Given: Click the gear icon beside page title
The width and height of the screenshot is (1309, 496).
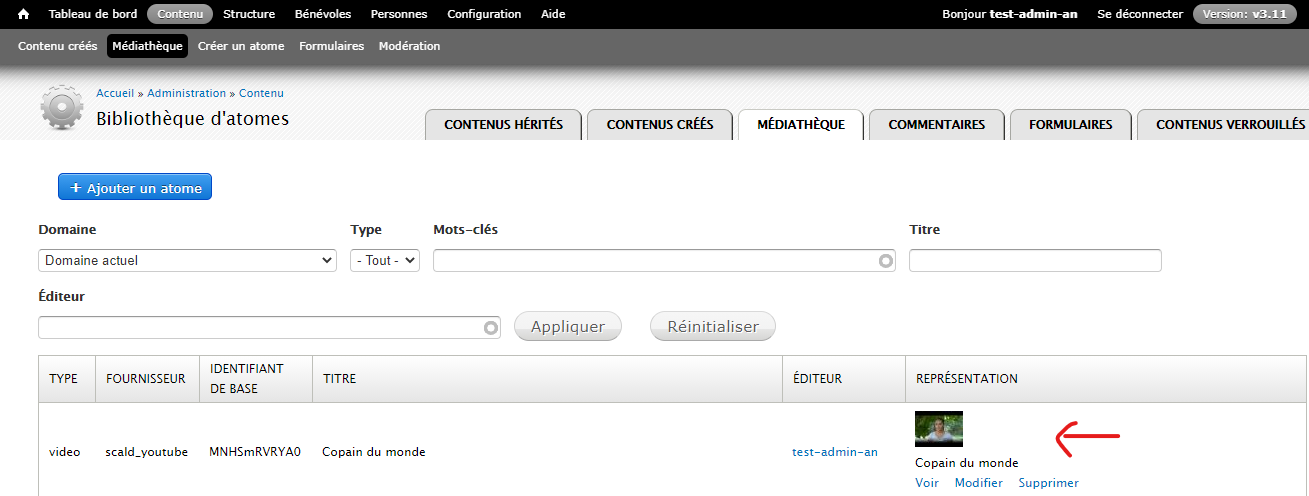Looking at the screenshot, I should click(62, 108).
